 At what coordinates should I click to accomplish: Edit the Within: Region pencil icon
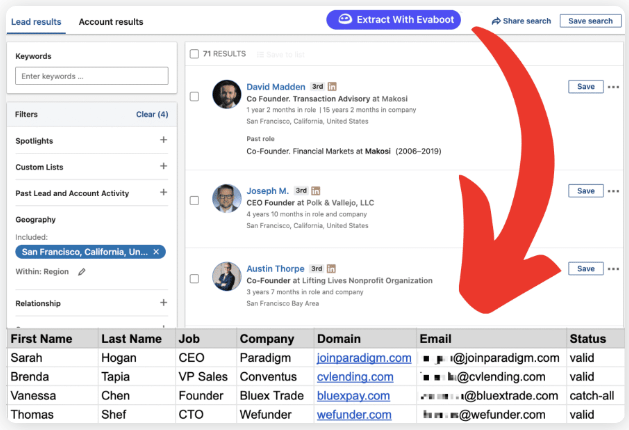(82, 272)
